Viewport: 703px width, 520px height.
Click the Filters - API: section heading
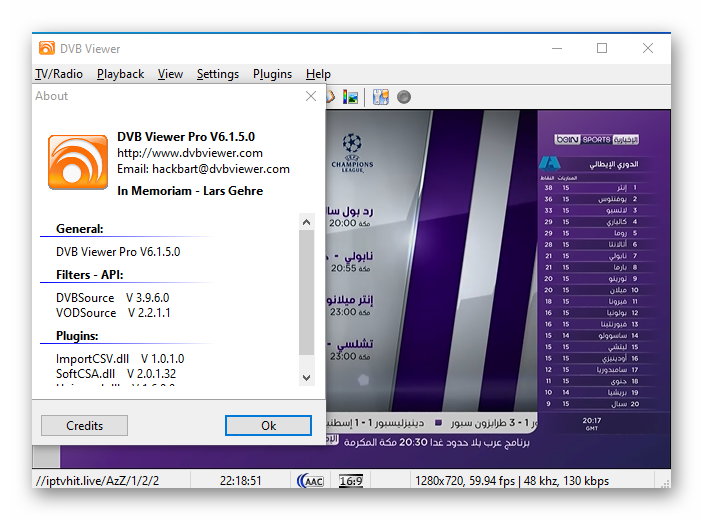pos(90,275)
